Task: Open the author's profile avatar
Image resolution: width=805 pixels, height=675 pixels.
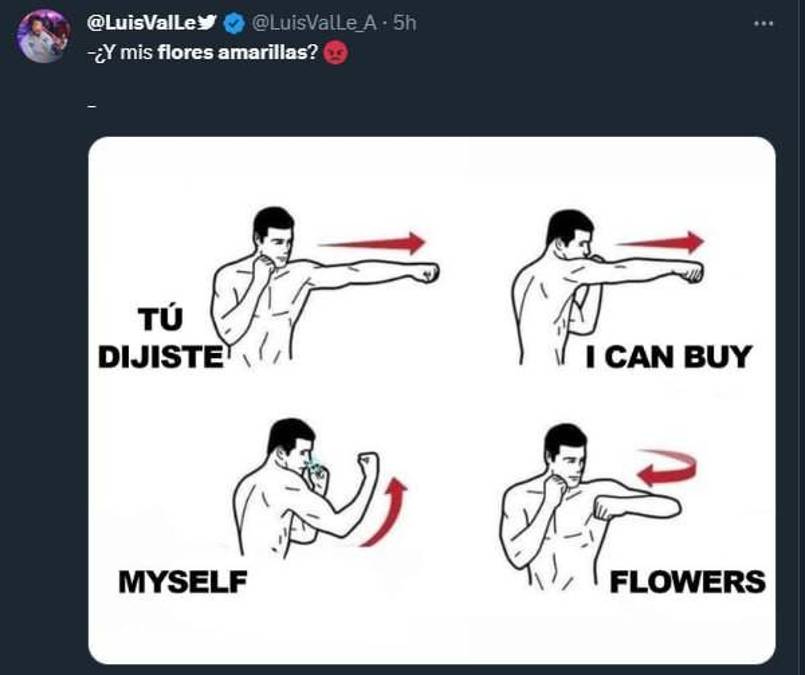Action: tap(42, 36)
